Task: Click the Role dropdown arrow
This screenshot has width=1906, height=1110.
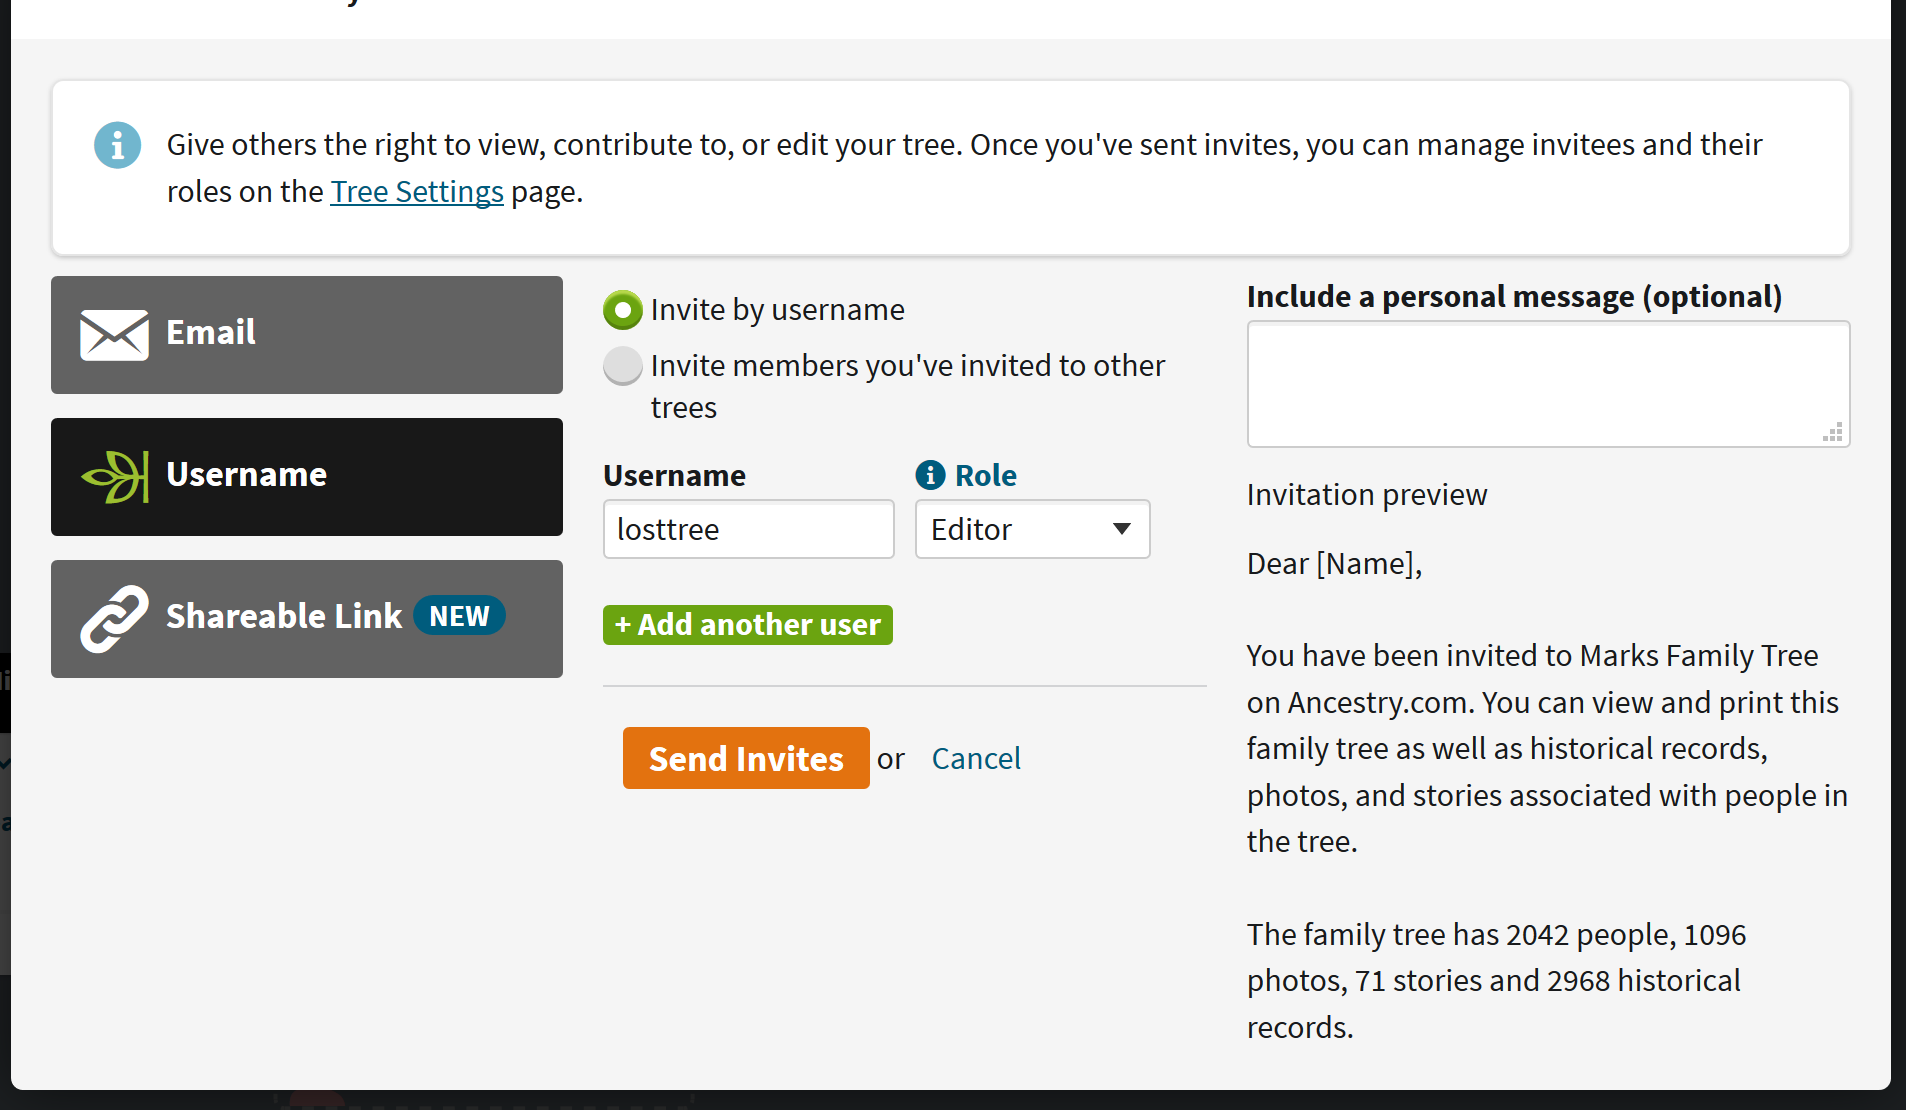Action: (1122, 529)
